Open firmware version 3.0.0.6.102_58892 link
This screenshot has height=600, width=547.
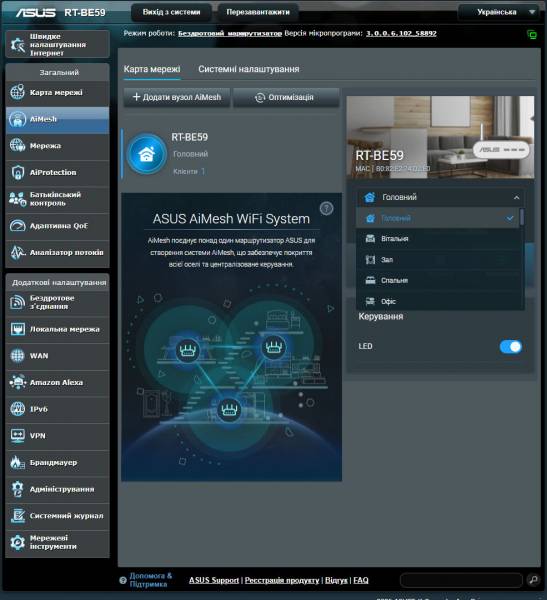click(401, 33)
